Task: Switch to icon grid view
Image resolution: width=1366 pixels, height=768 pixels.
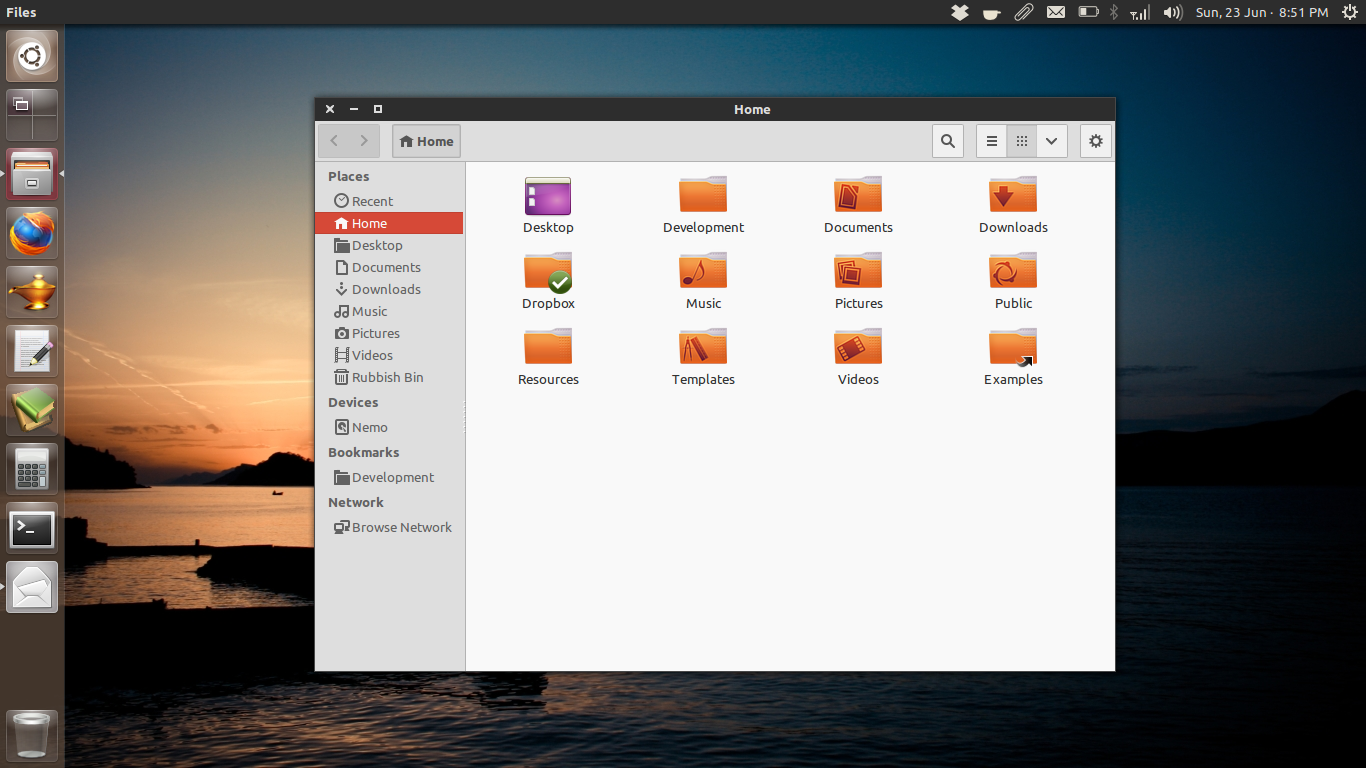Action: [x=1022, y=141]
